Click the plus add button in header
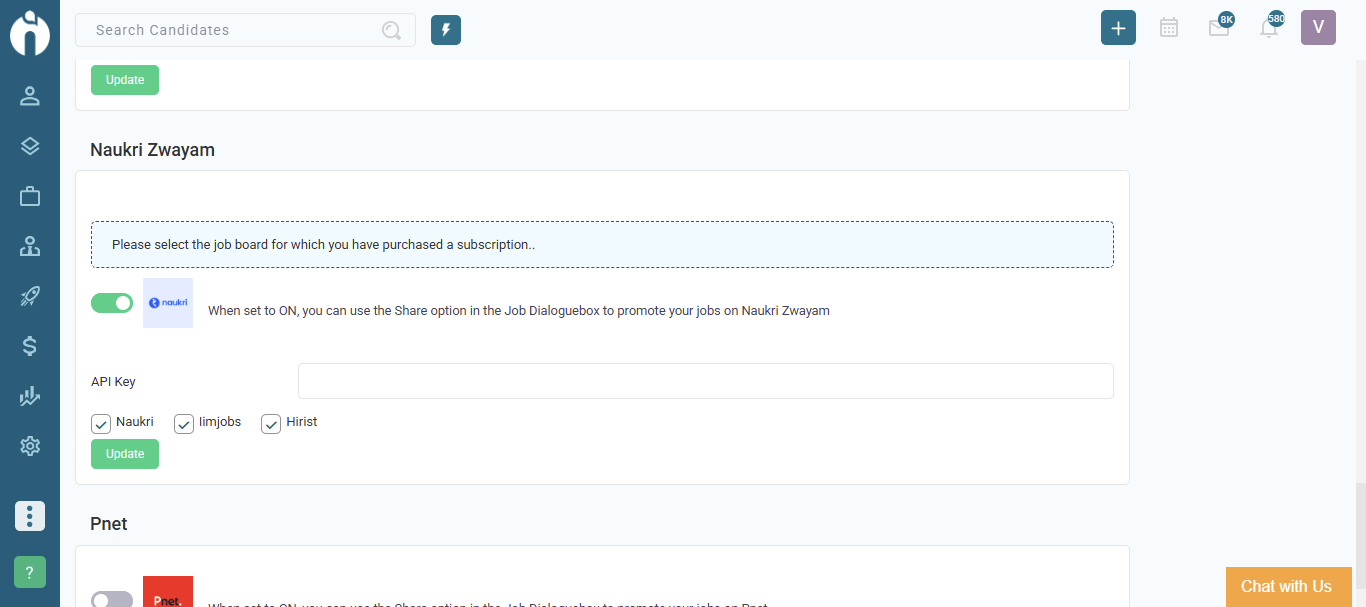This screenshot has height=607, width=1366. (x=1118, y=28)
